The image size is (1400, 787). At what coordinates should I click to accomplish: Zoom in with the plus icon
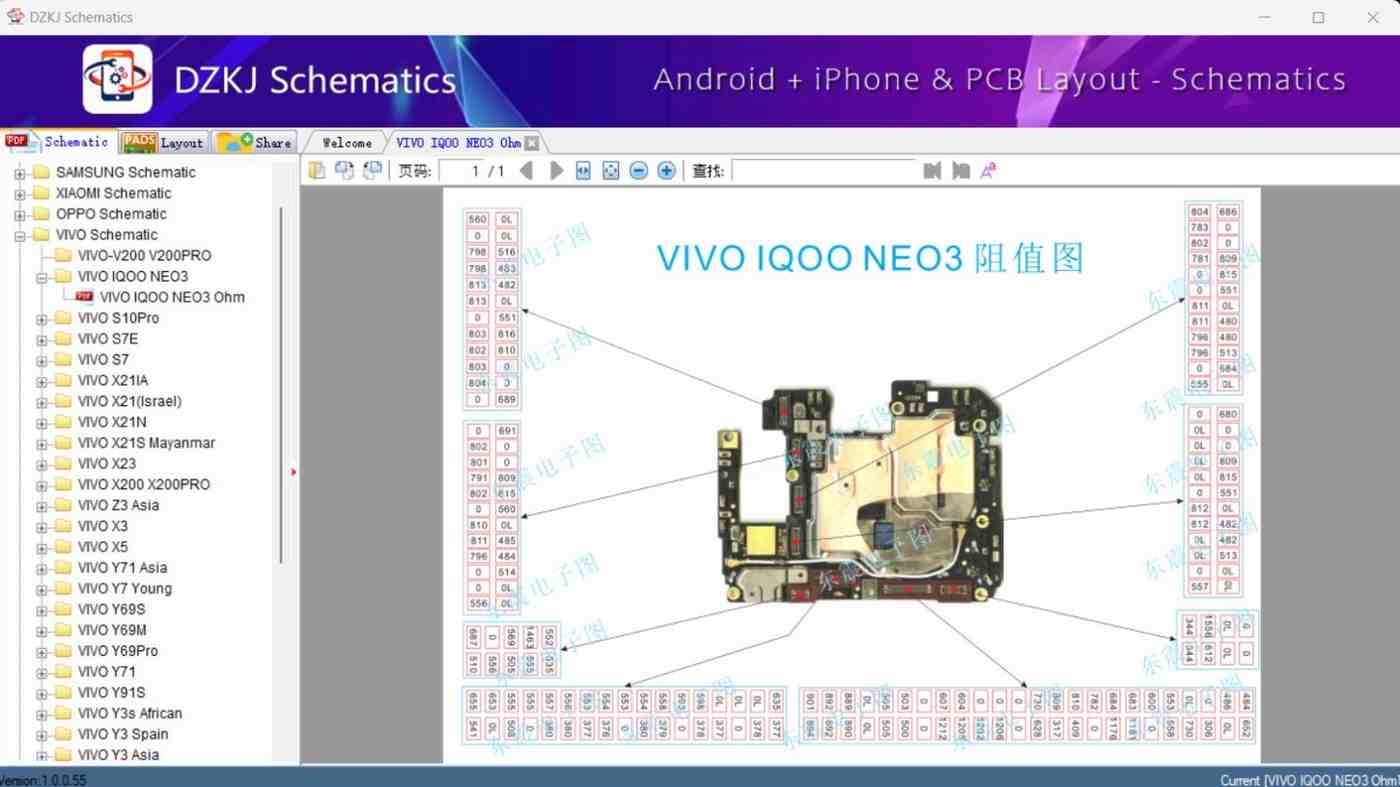pos(666,171)
